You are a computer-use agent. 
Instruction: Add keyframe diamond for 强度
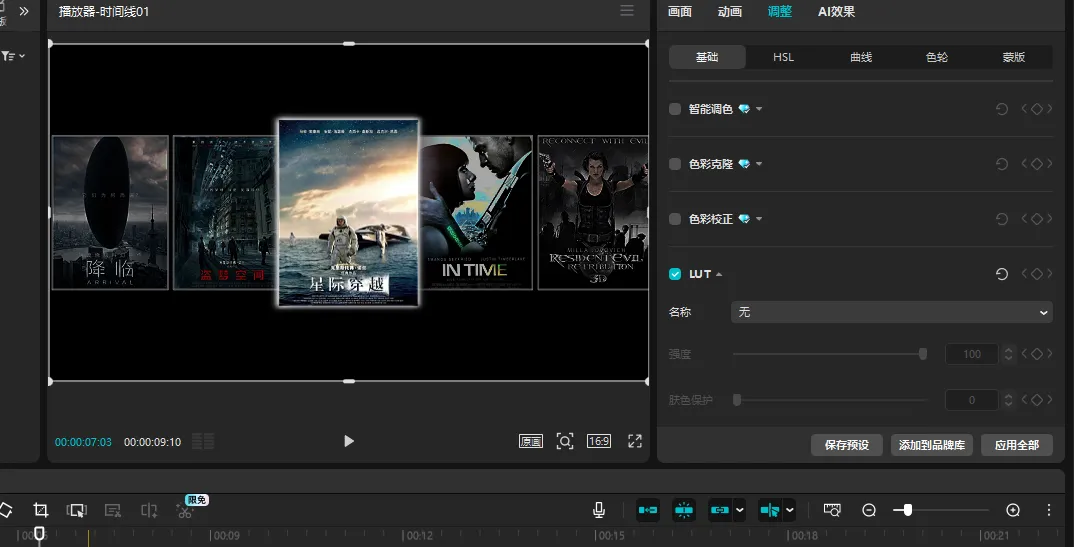[x=1037, y=354]
